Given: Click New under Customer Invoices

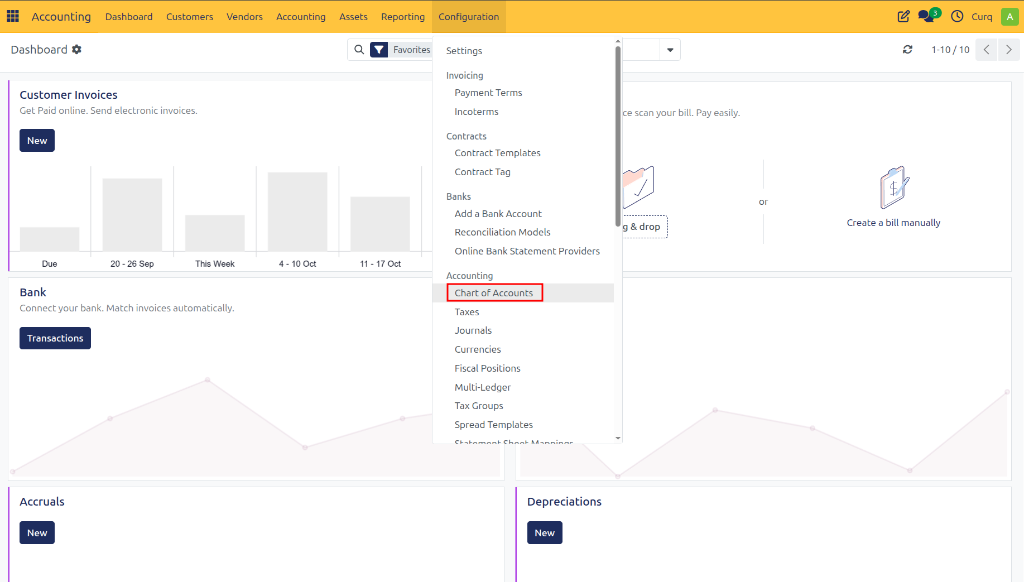Looking at the screenshot, I should (x=37, y=140).
